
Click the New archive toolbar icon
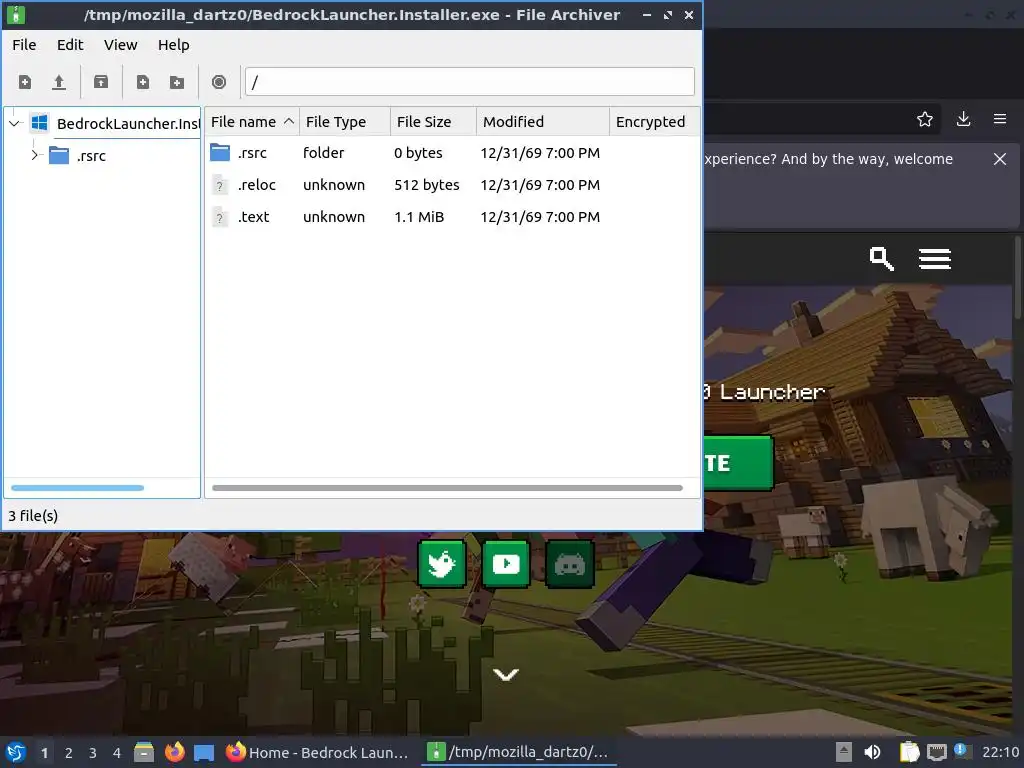(25, 82)
